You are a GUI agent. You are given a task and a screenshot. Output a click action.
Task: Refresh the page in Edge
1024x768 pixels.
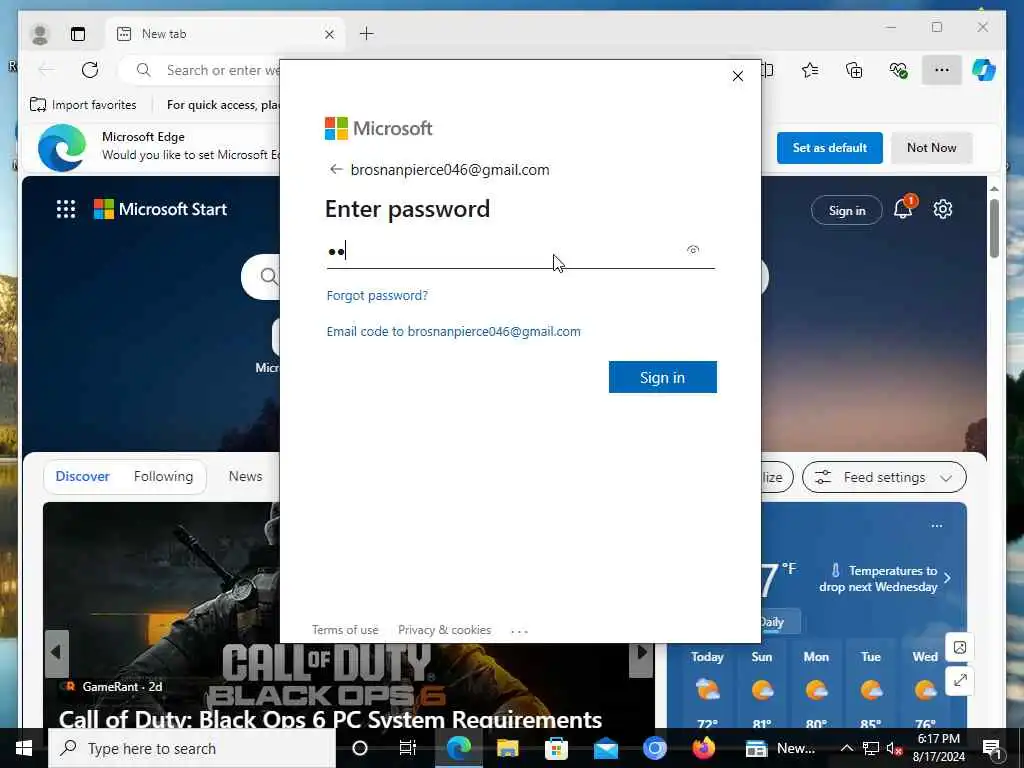coord(90,70)
